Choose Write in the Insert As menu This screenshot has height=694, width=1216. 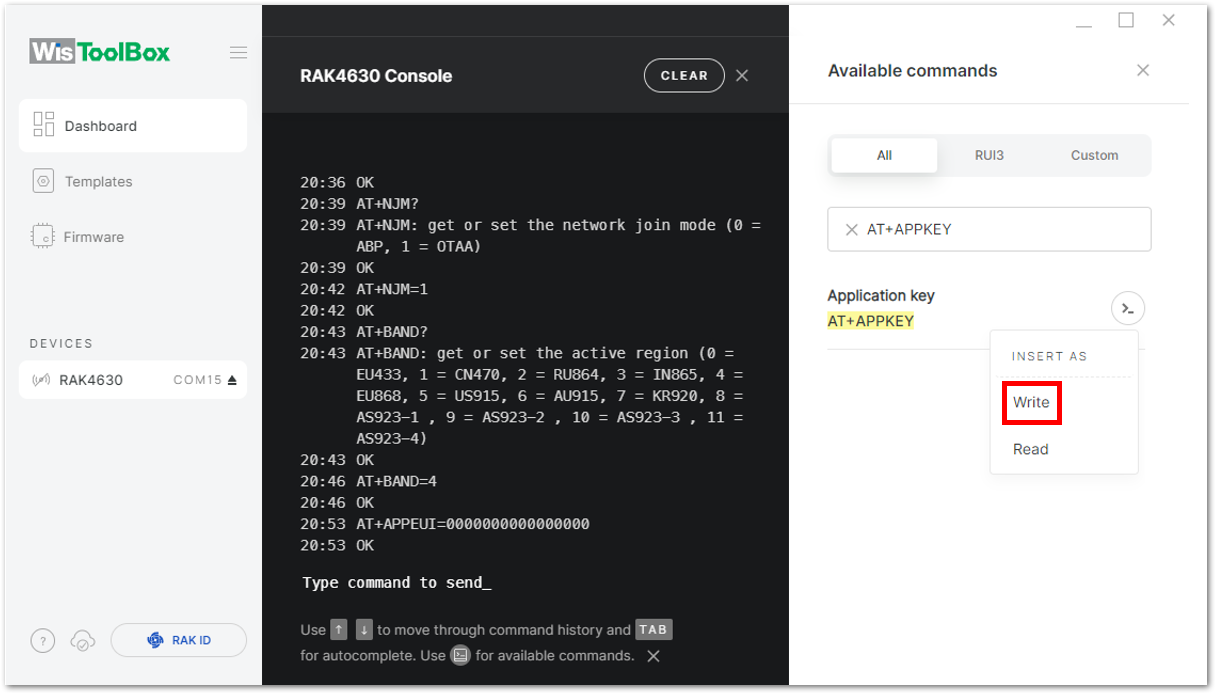point(1031,402)
